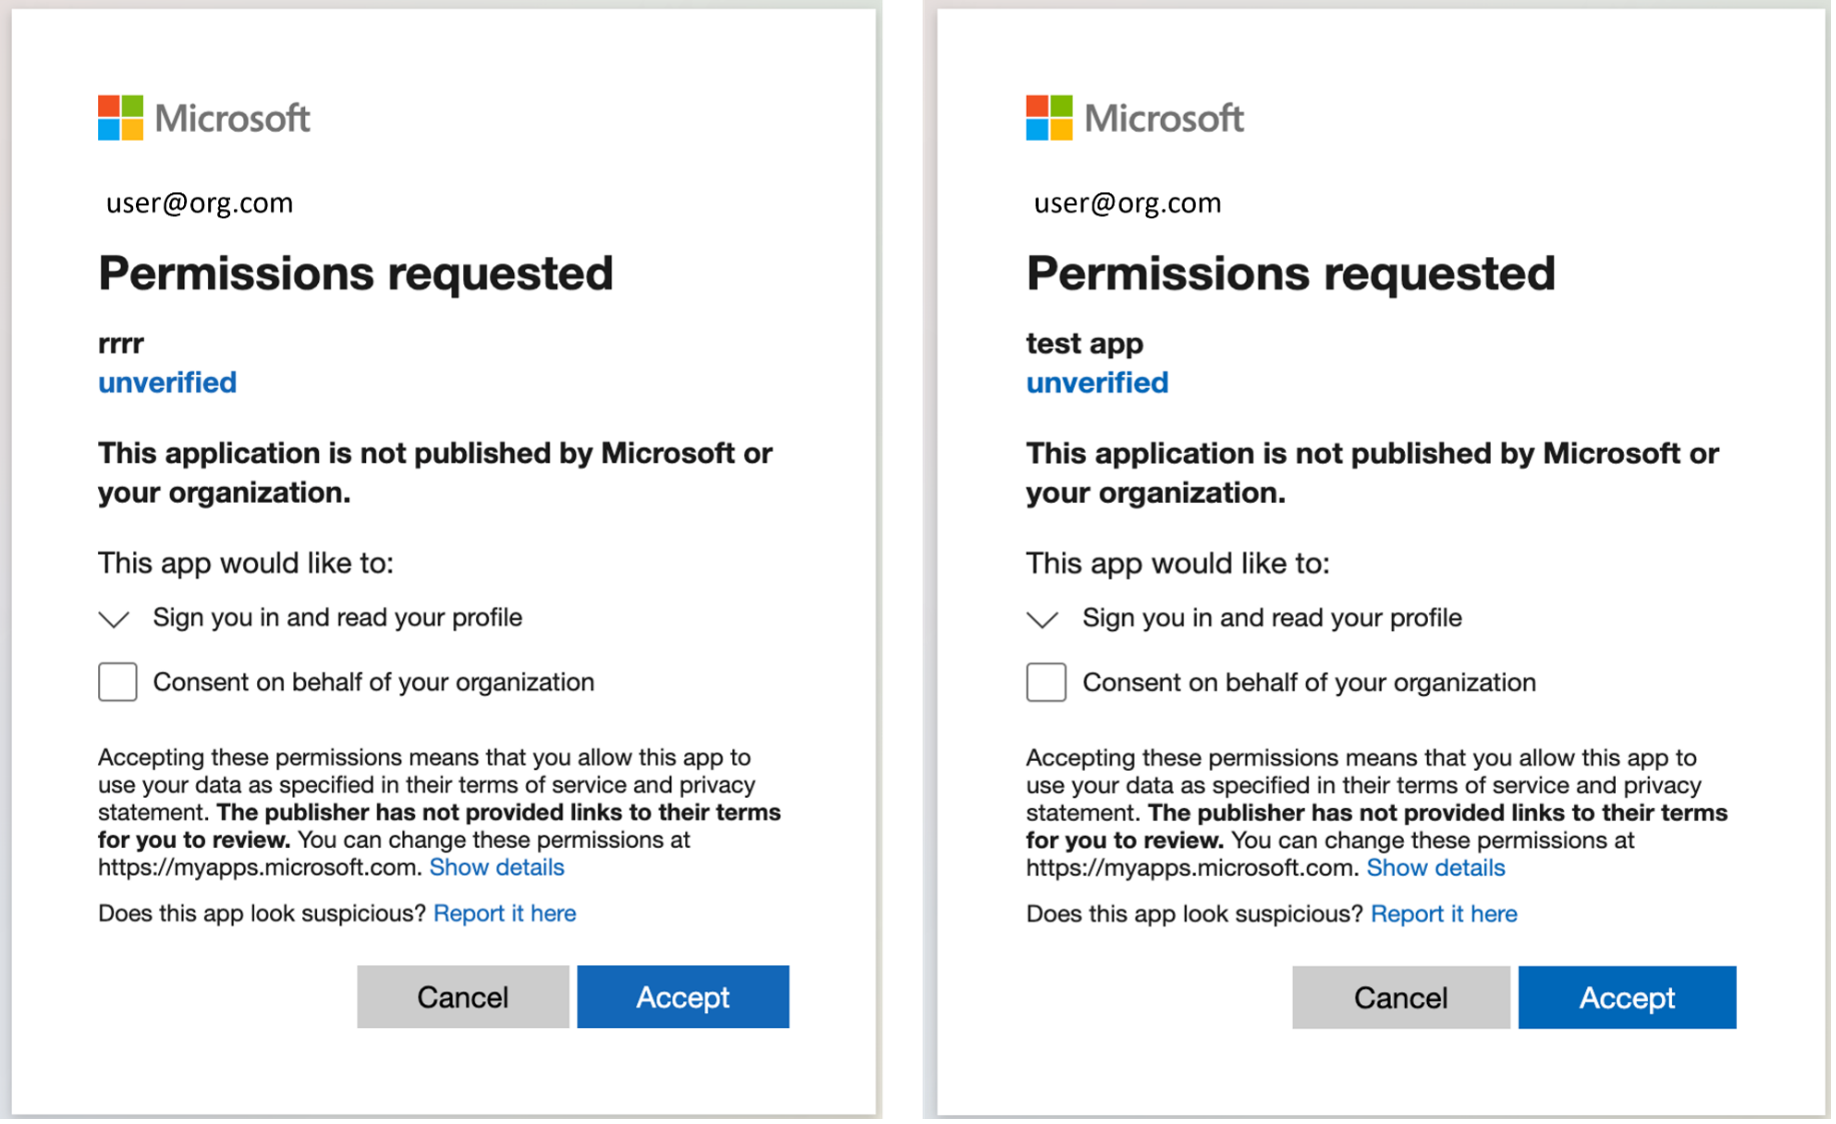Accept the rrrr permissions request

tap(683, 997)
